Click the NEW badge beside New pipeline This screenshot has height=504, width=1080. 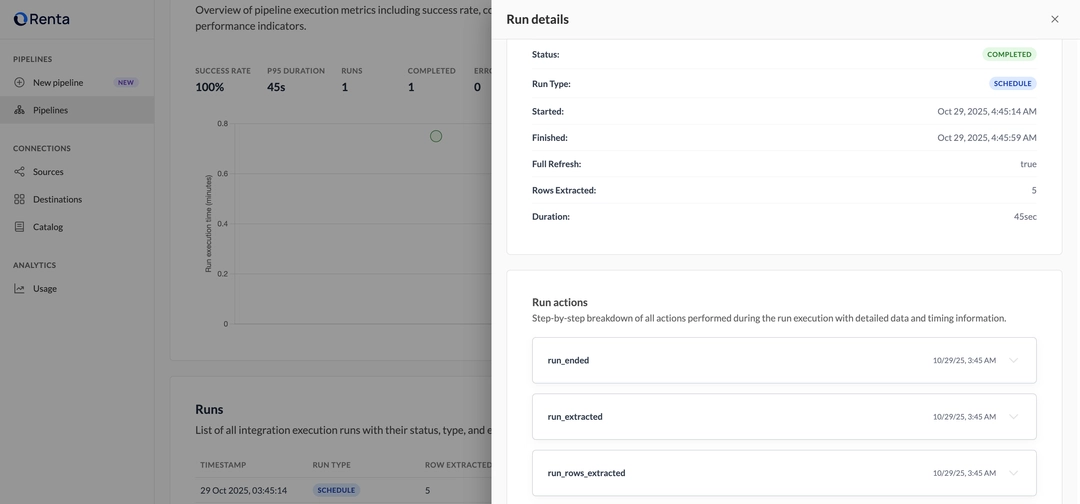click(126, 82)
